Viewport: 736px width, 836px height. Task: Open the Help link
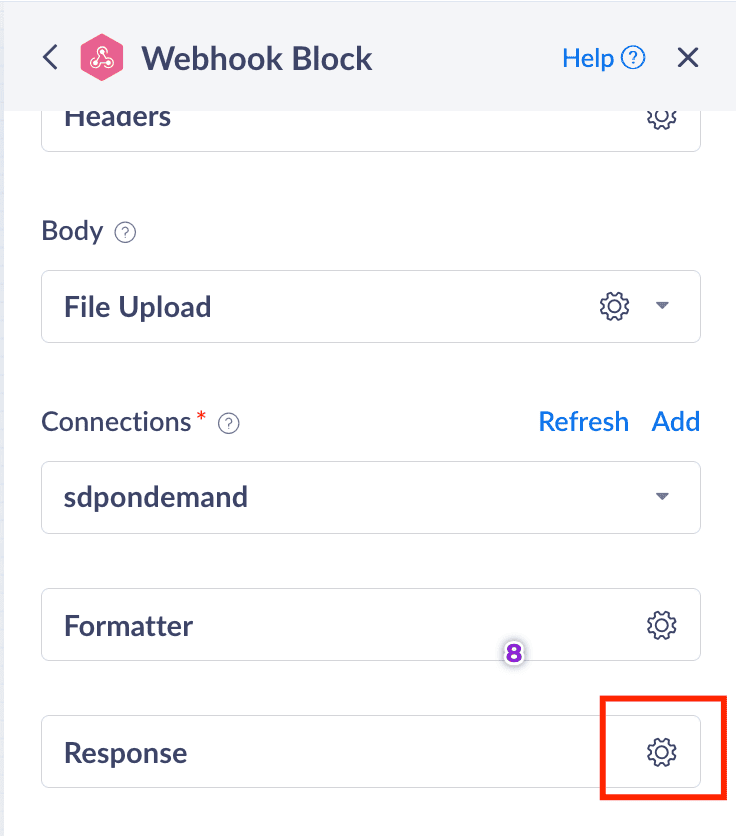coord(603,58)
